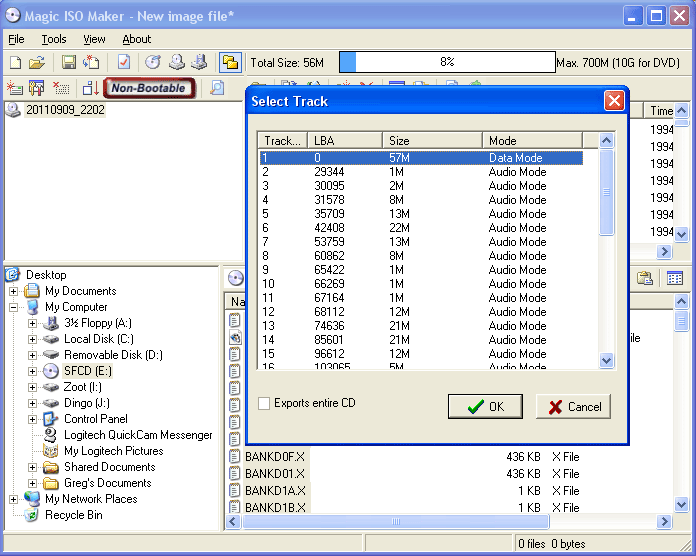The image size is (696, 556).
Task: Click the New image file icon
Action: [15, 62]
